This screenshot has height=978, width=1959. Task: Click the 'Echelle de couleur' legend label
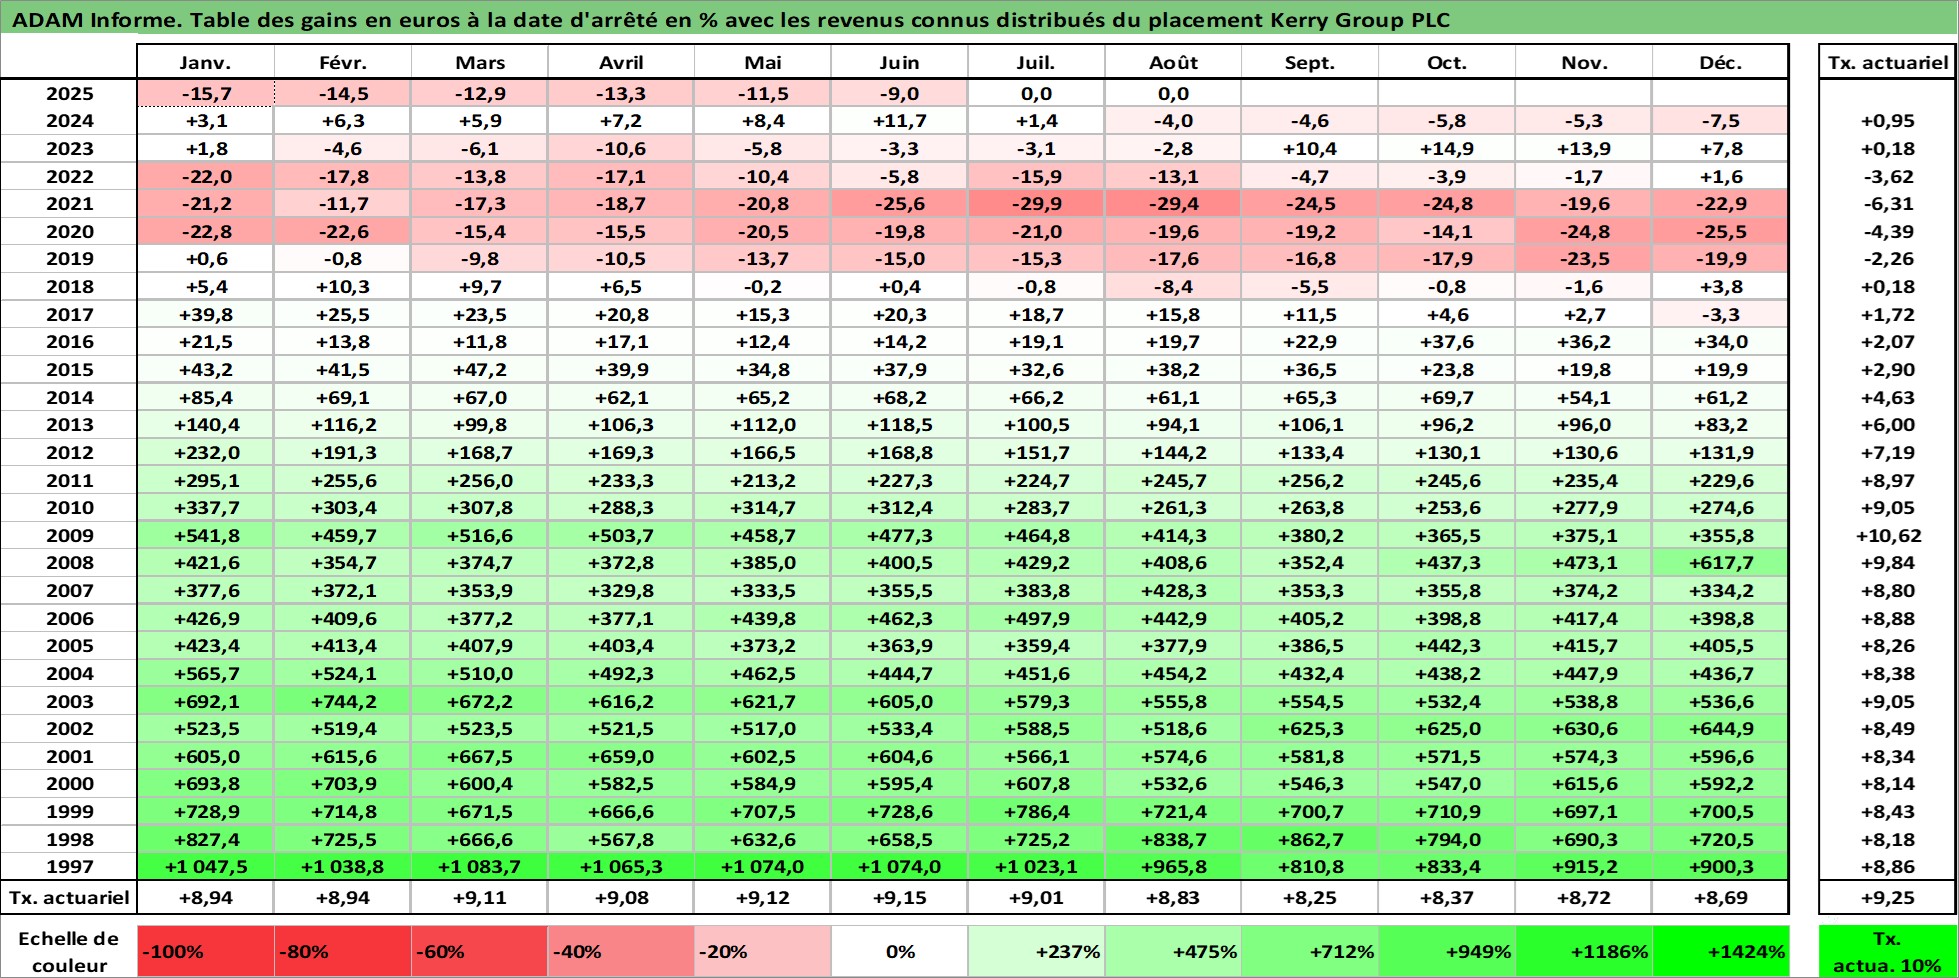(69, 951)
